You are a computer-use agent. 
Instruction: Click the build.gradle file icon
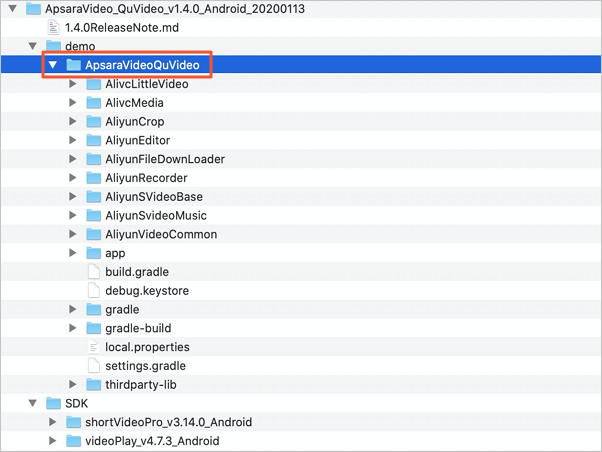93,272
